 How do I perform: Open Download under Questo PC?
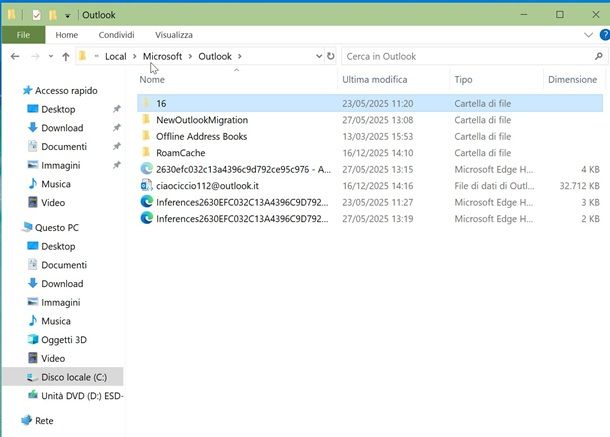62,284
